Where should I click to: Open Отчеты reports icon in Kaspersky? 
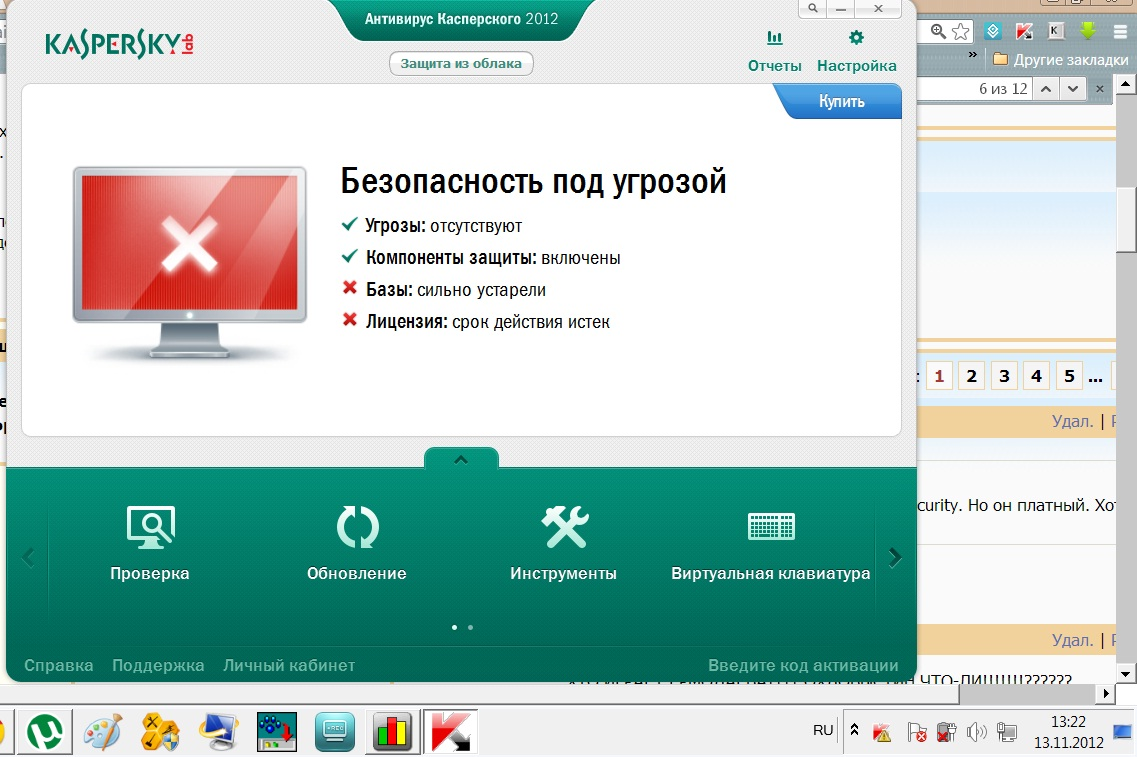pyautogui.click(x=774, y=38)
